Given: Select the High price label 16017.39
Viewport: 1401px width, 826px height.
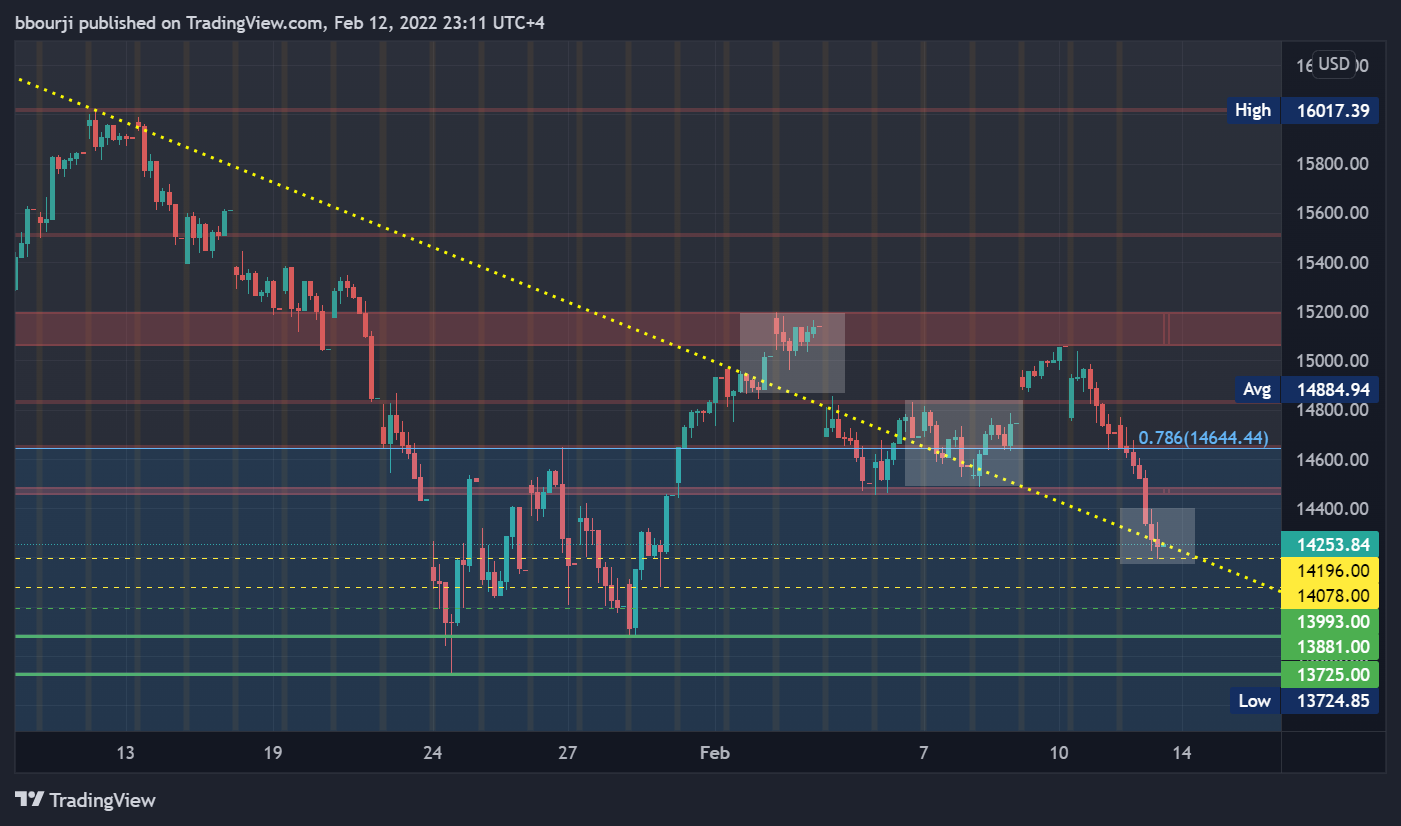Looking at the screenshot, I should tap(1332, 110).
